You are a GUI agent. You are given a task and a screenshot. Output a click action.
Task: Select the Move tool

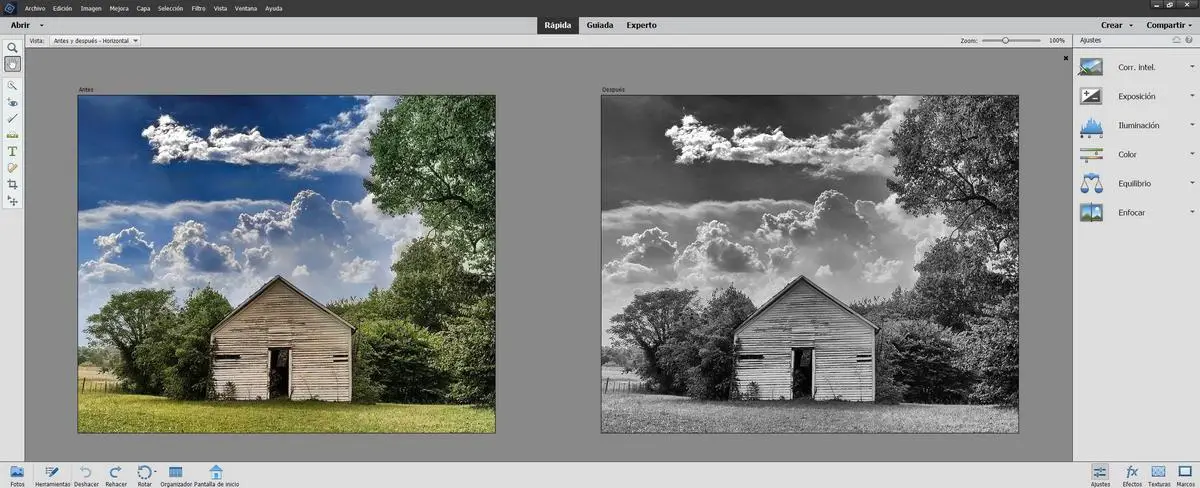click(12, 201)
